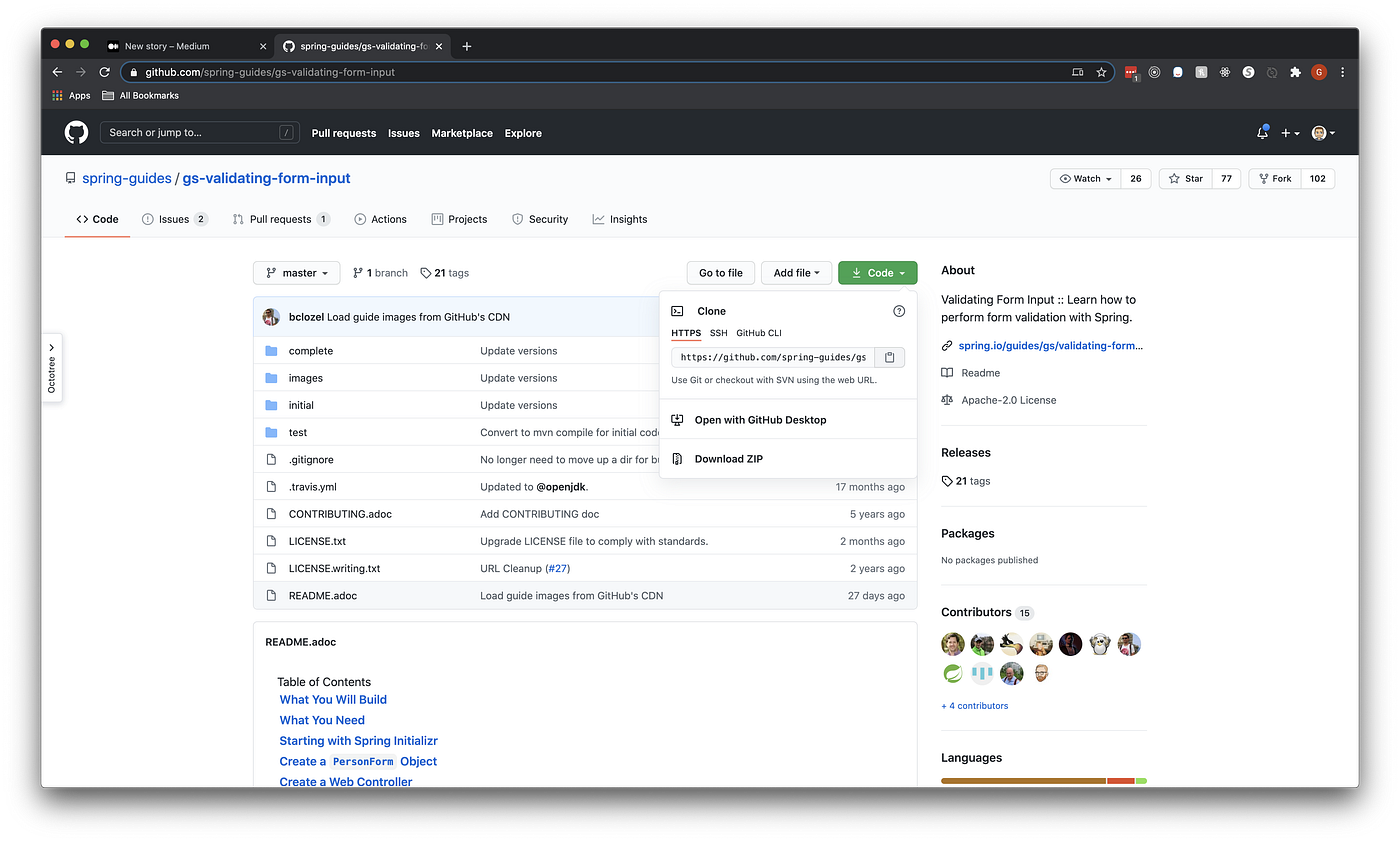Open What You Will Build link
This screenshot has height=842, width=1400.
point(333,700)
